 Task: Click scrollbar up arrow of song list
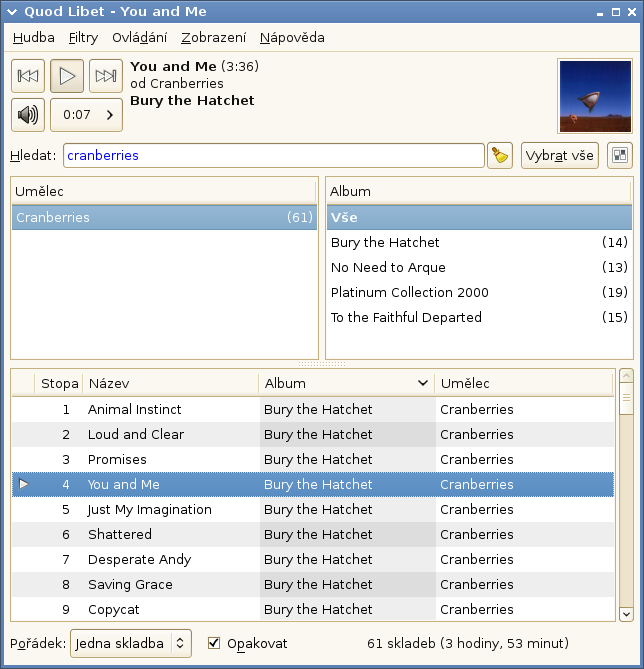[626, 376]
